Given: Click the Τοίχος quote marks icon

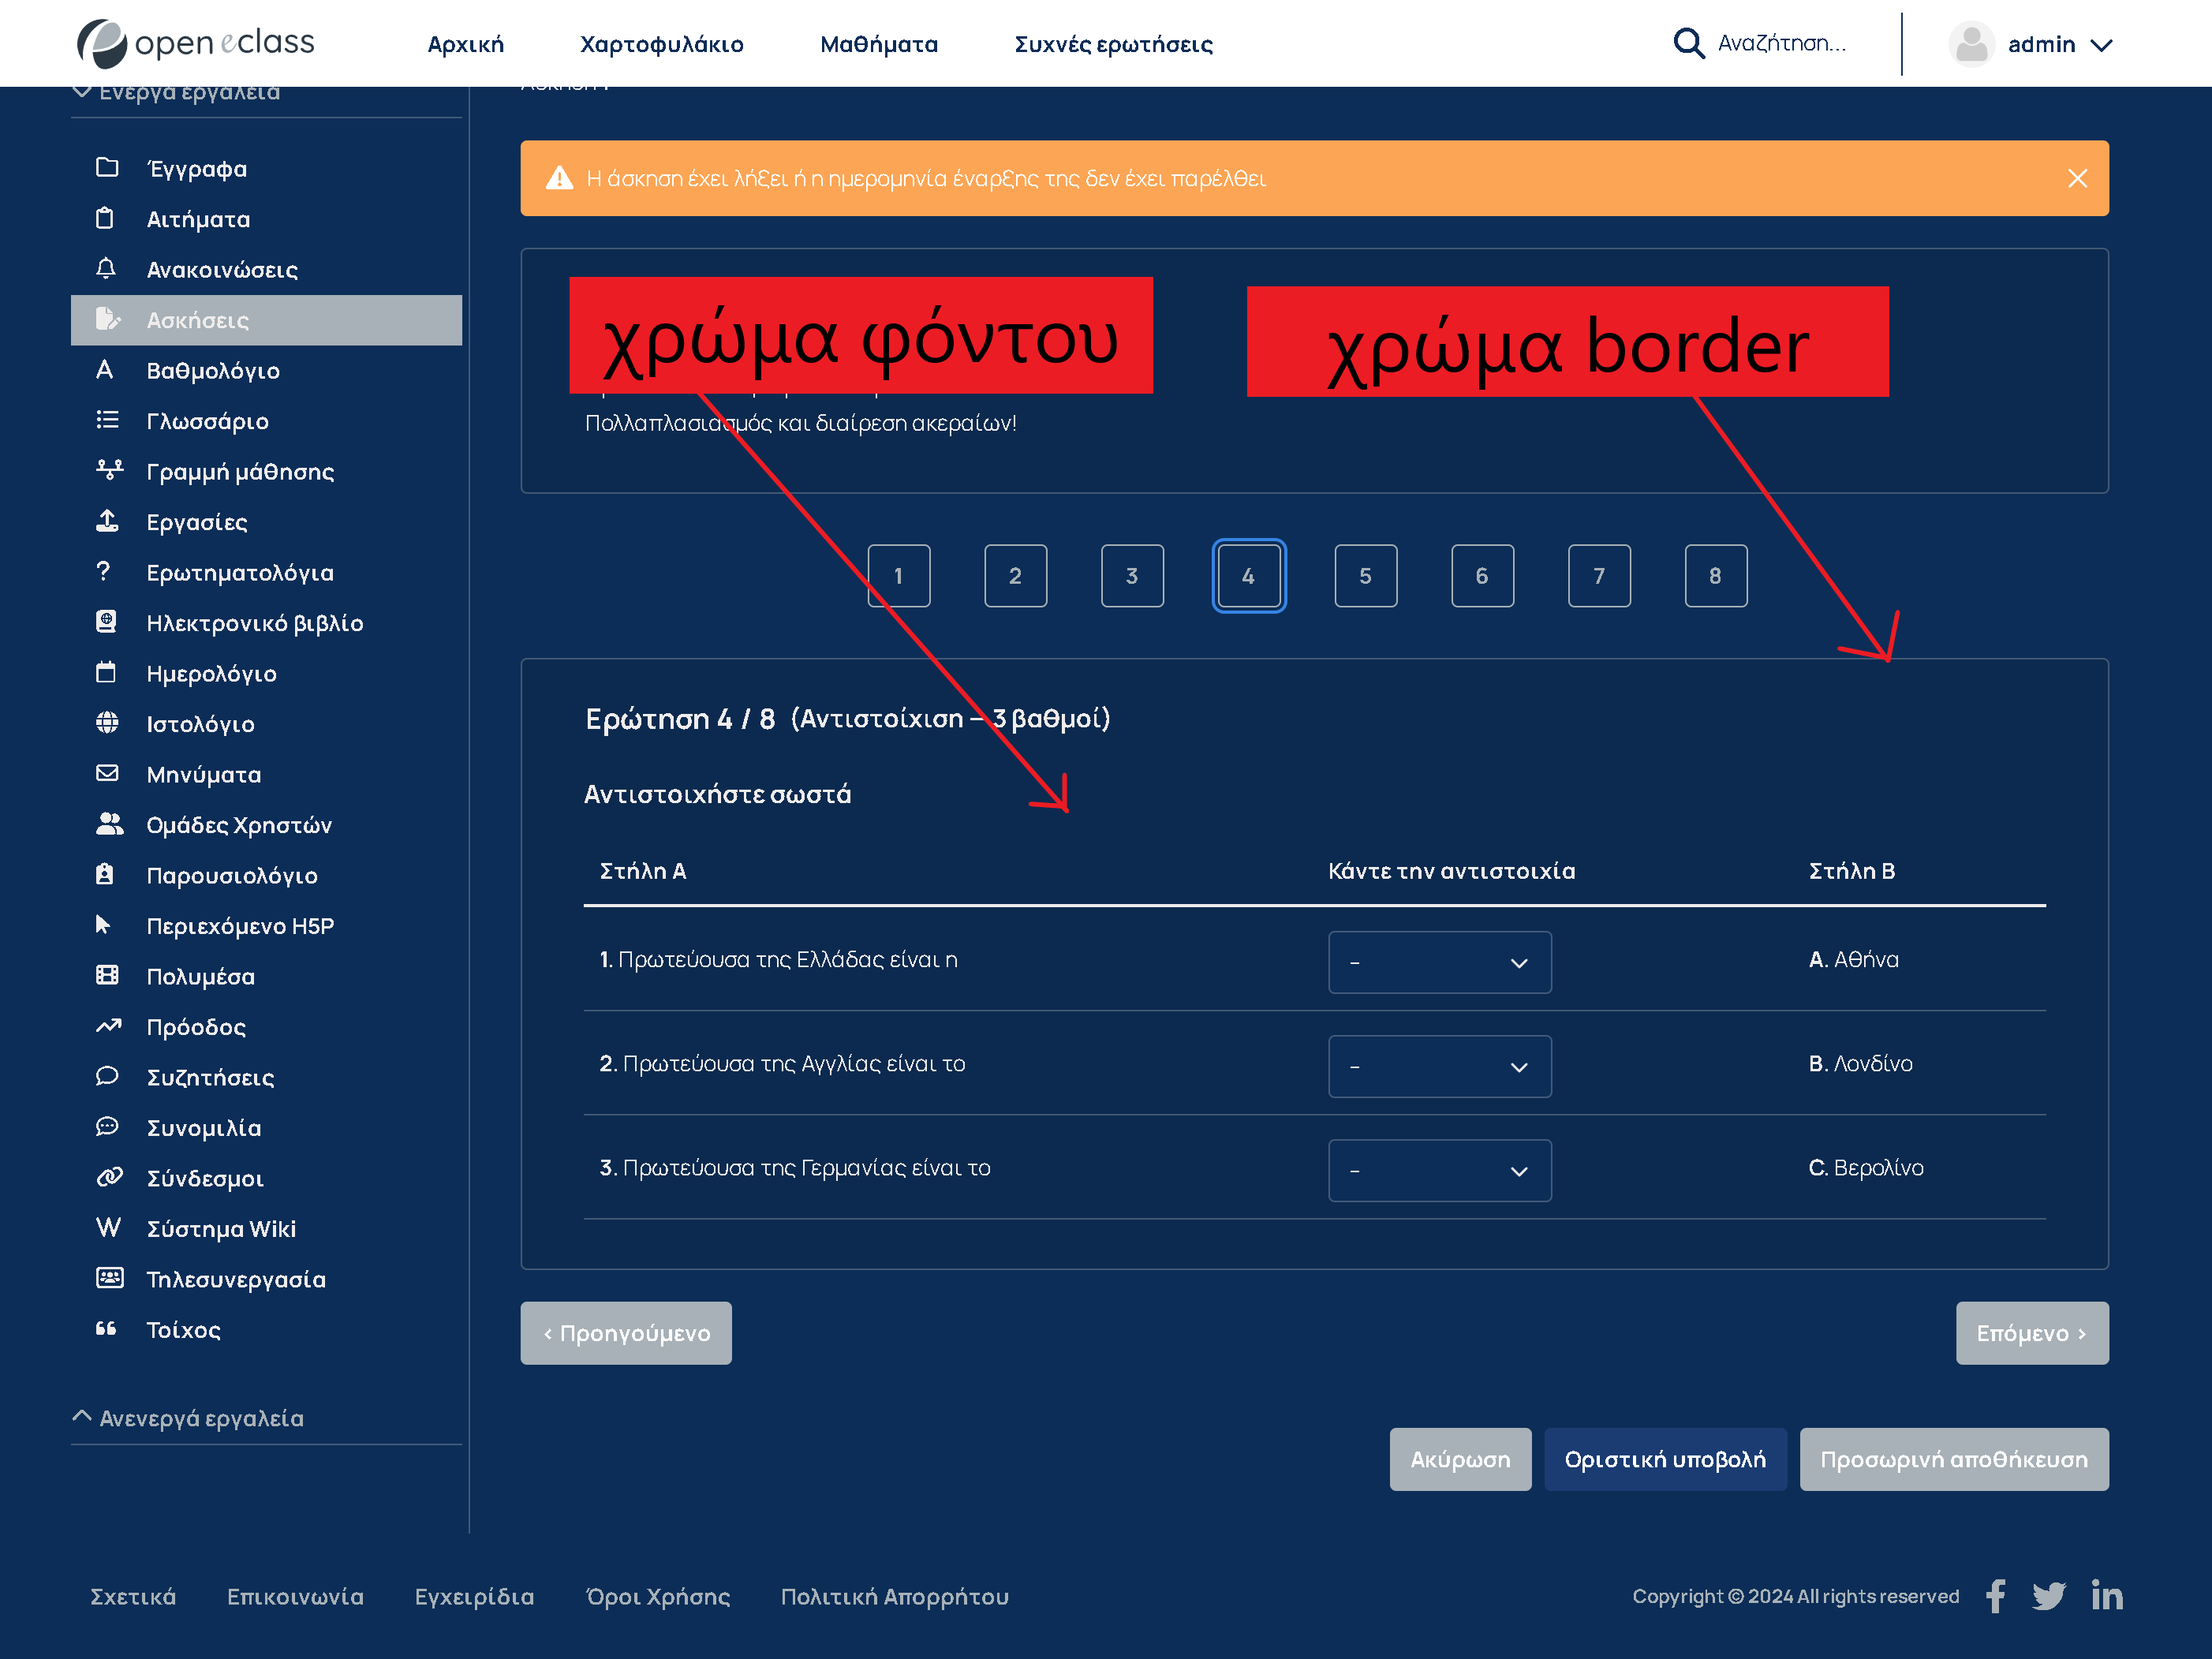Looking at the screenshot, I should 106,1328.
